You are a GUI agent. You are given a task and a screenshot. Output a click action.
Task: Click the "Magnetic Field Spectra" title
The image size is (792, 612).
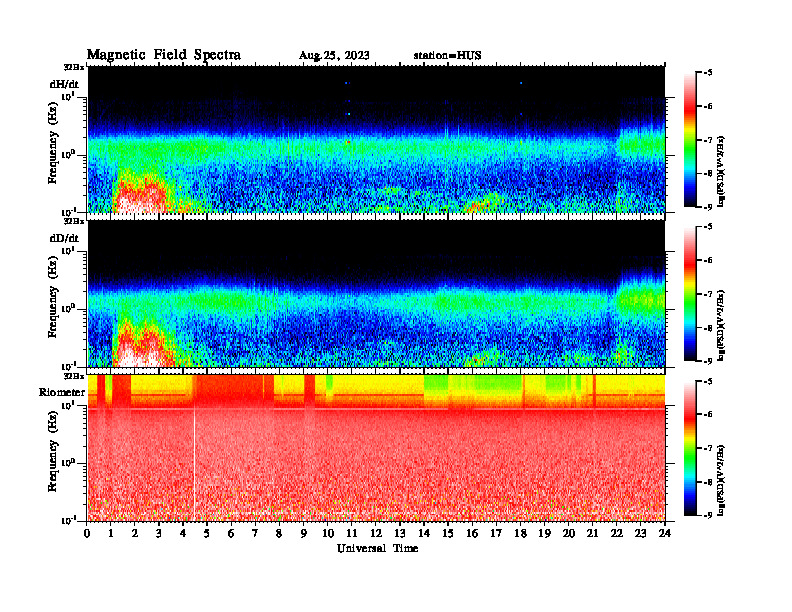[164, 55]
